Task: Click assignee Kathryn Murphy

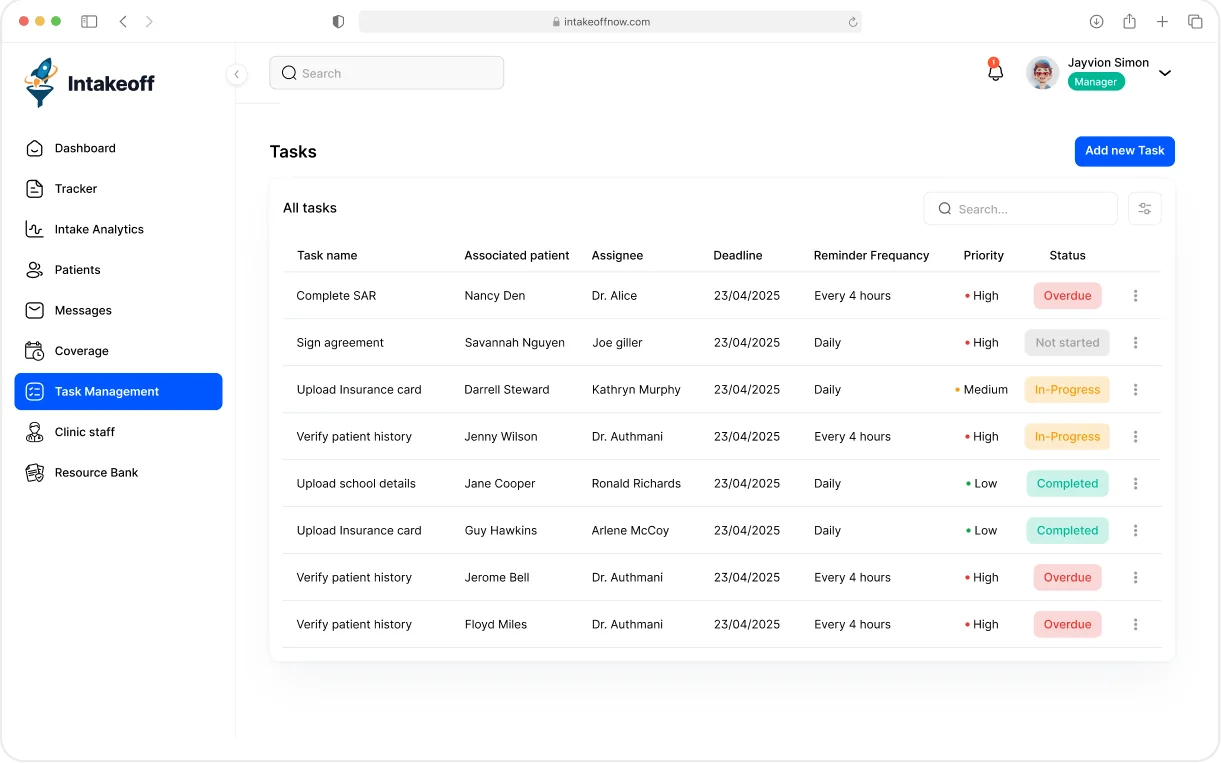Action: click(x=636, y=390)
